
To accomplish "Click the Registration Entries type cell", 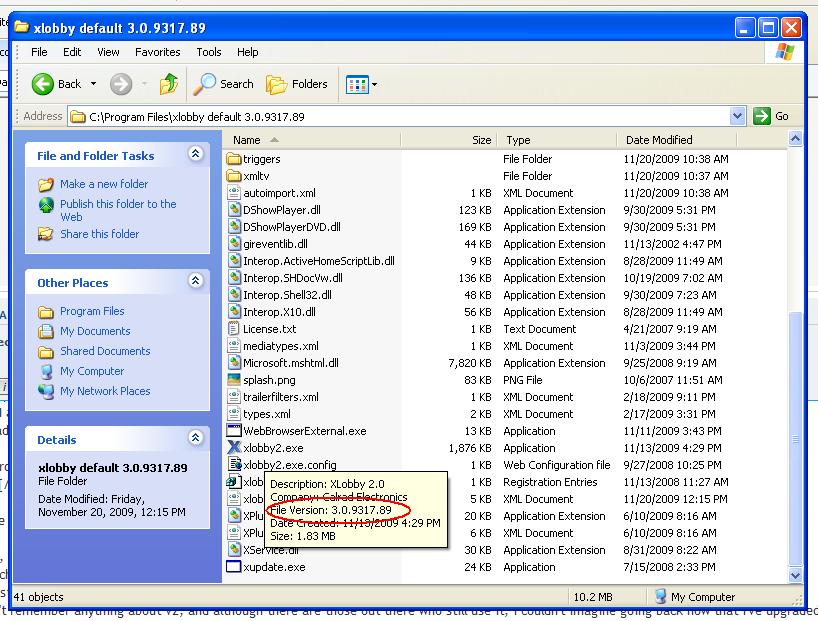I will point(550,482).
